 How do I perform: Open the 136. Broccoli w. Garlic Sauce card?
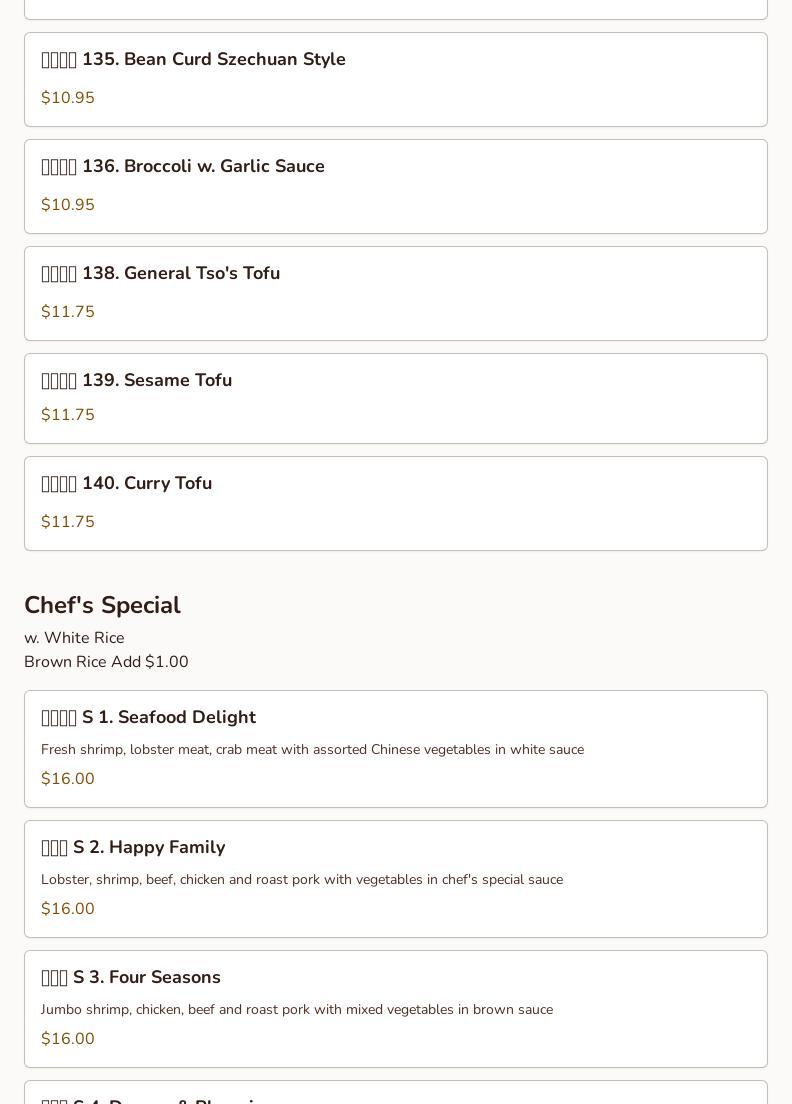(x=396, y=187)
